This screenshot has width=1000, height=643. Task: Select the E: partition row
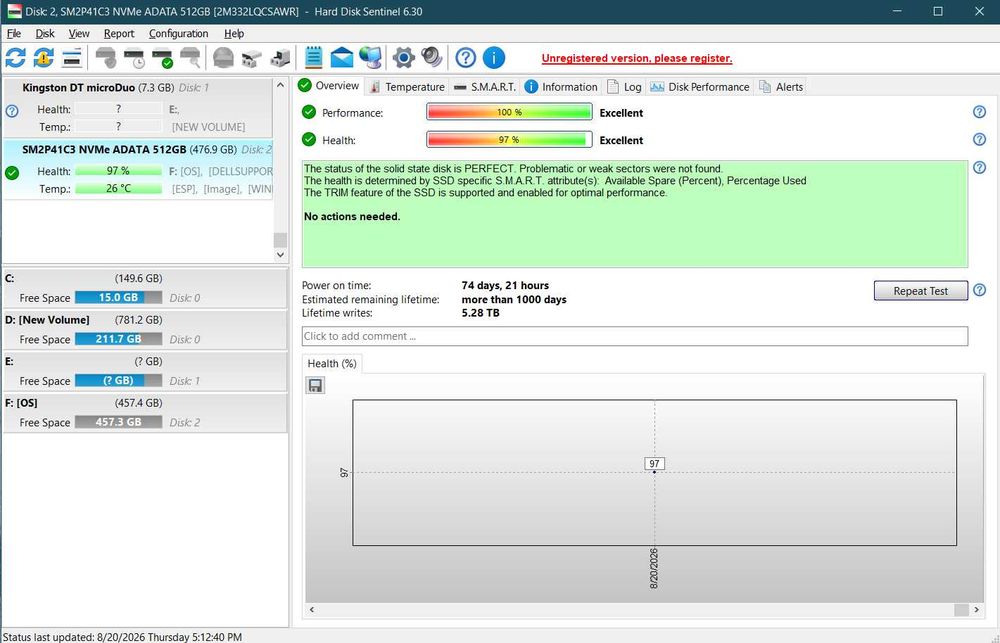tap(145, 371)
